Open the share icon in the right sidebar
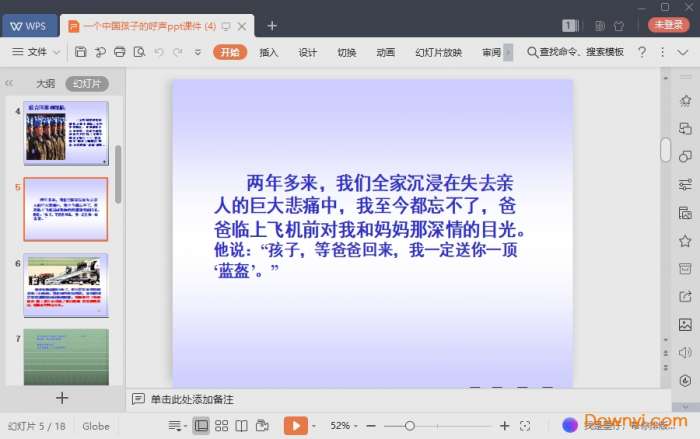 click(x=685, y=296)
